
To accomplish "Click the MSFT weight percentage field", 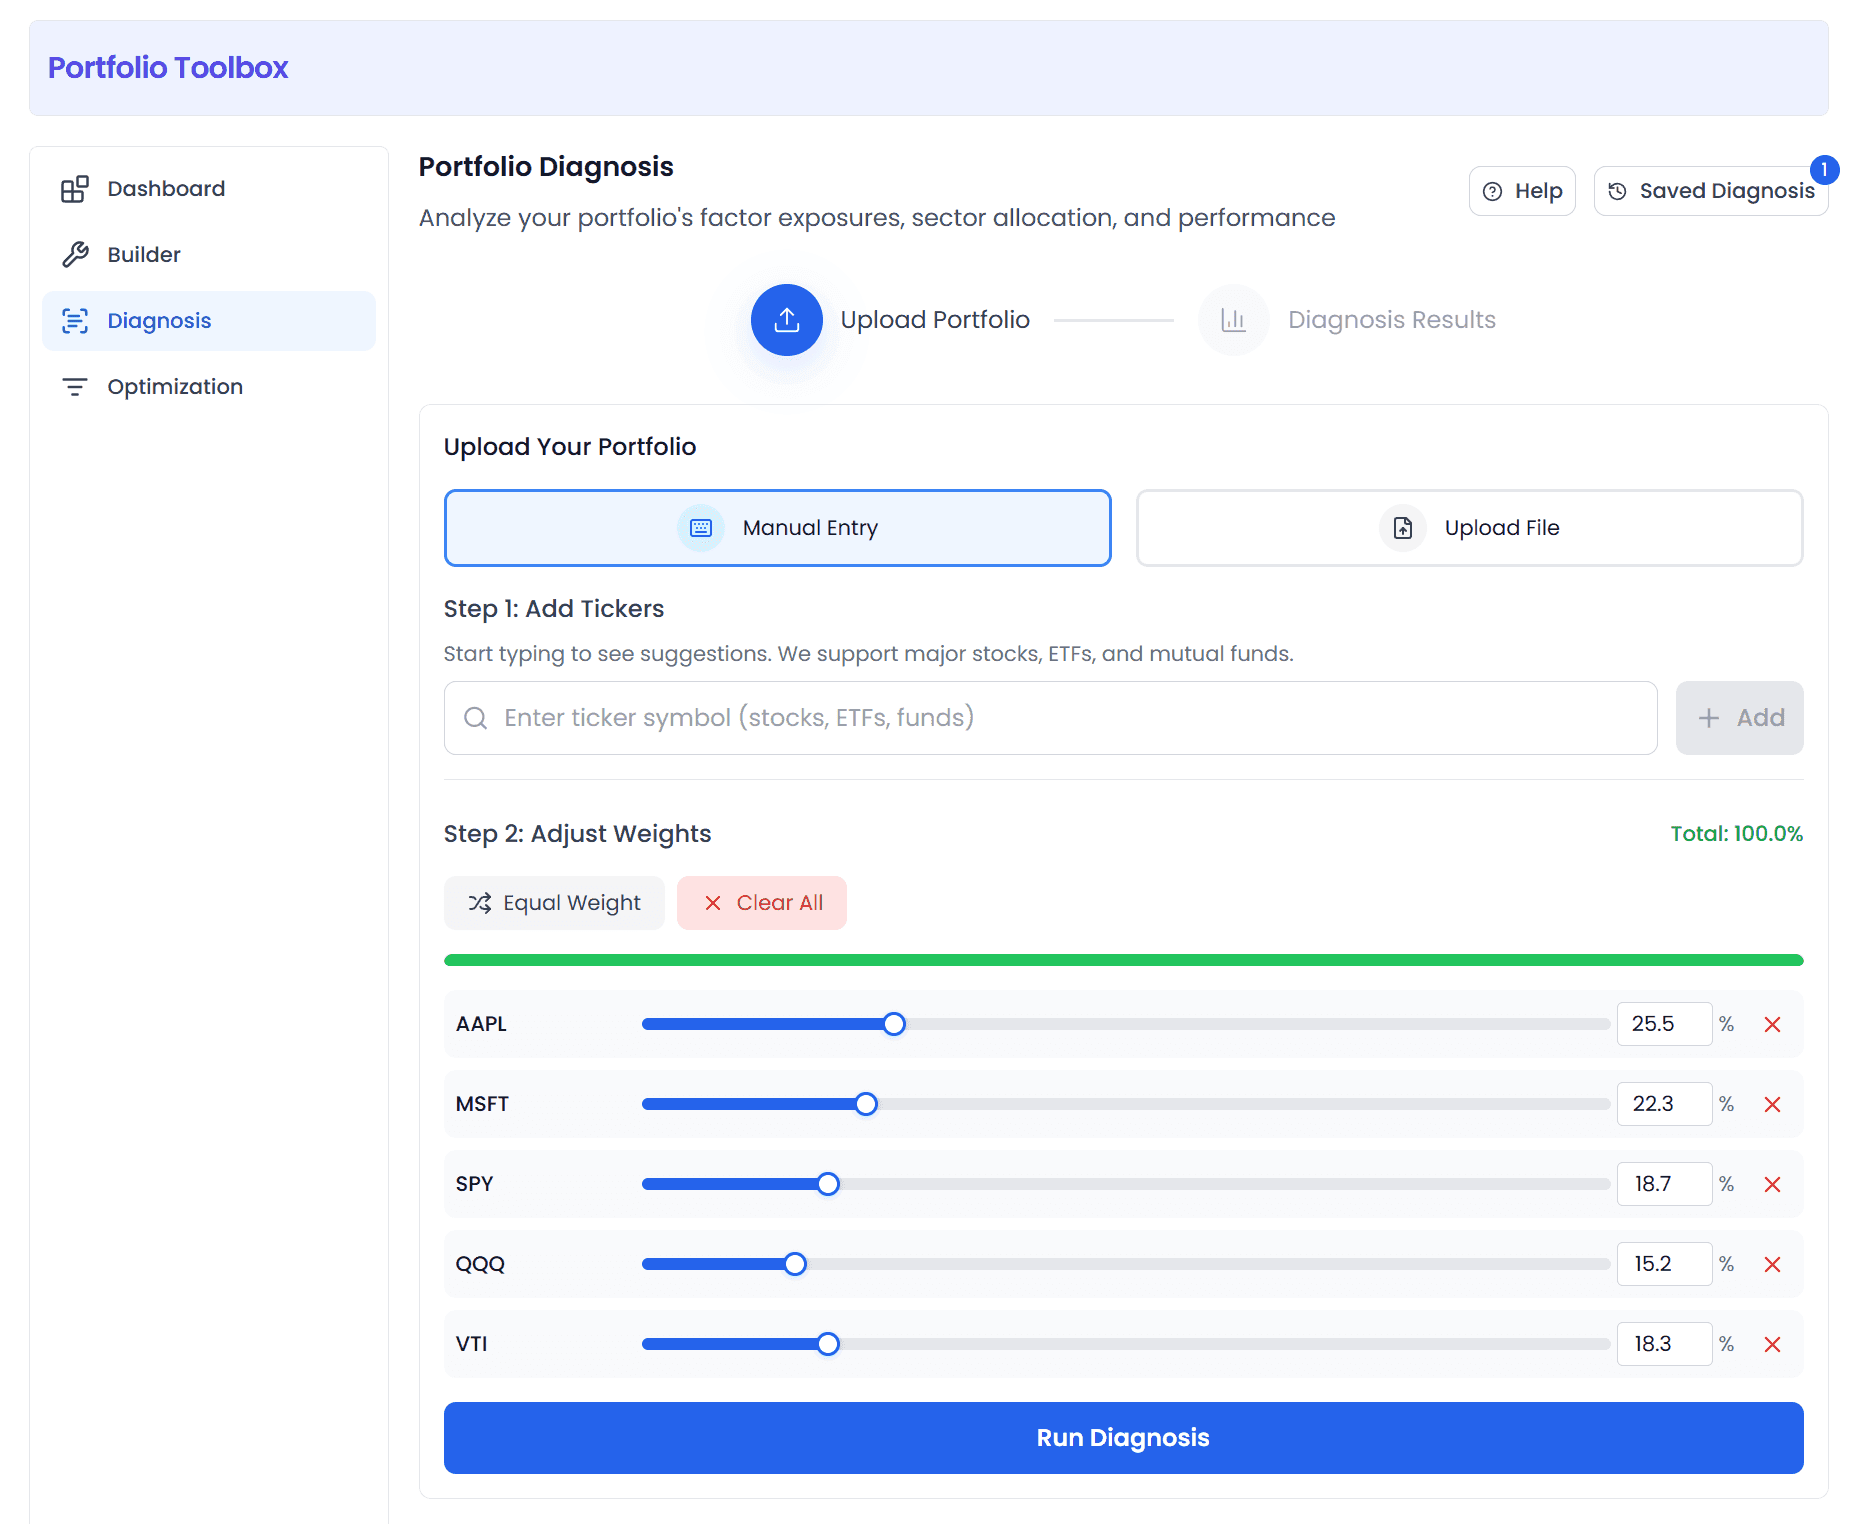I will [1664, 1104].
